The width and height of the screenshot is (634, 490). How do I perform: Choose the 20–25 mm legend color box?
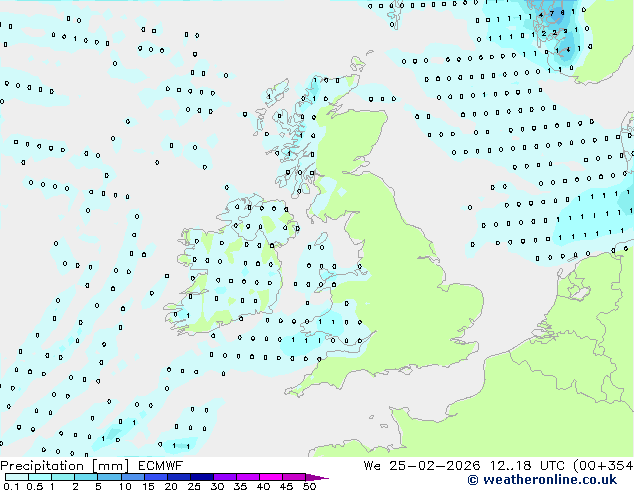click(178, 477)
